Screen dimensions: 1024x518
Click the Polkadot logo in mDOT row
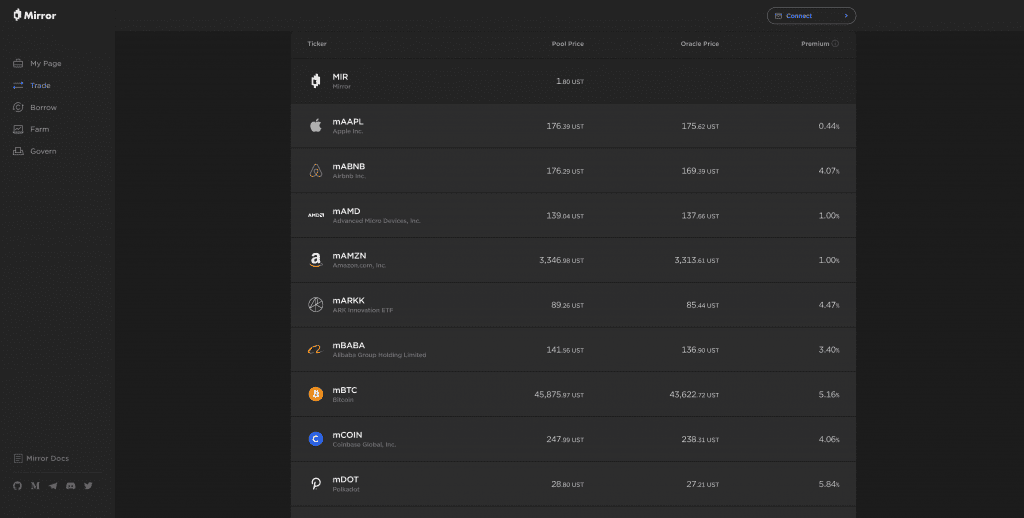click(315, 483)
